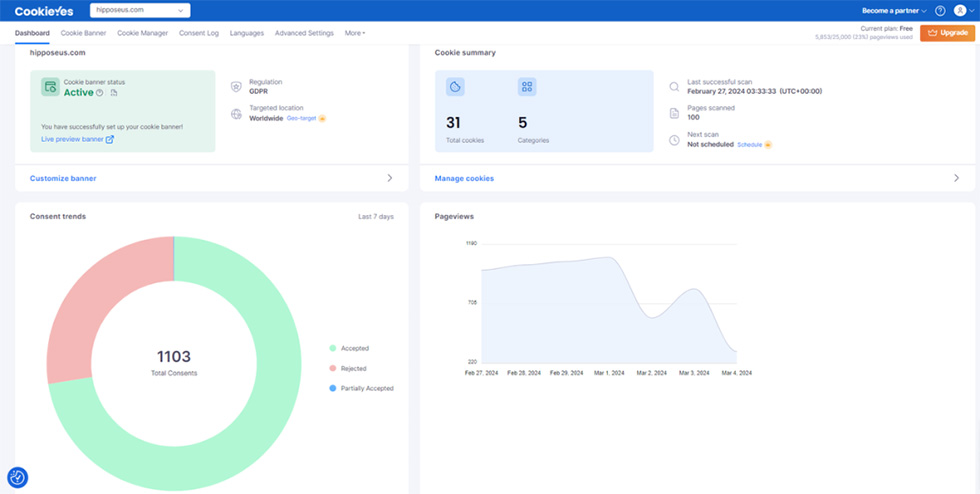Go to Advanced Settings tab
The height and width of the screenshot is (494, 980).
(304, 33)
